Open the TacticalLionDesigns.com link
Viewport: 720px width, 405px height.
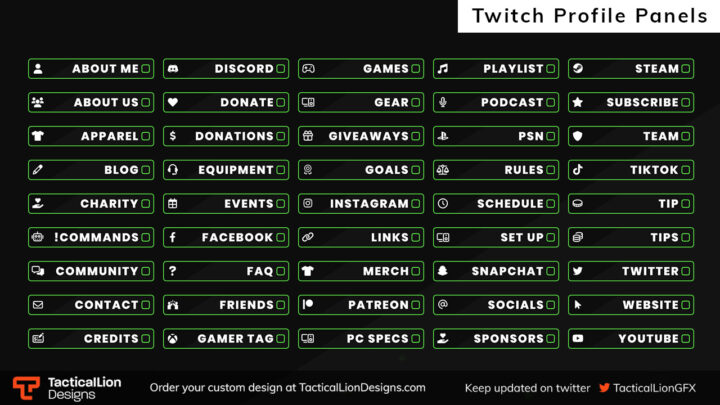(362, 388)
